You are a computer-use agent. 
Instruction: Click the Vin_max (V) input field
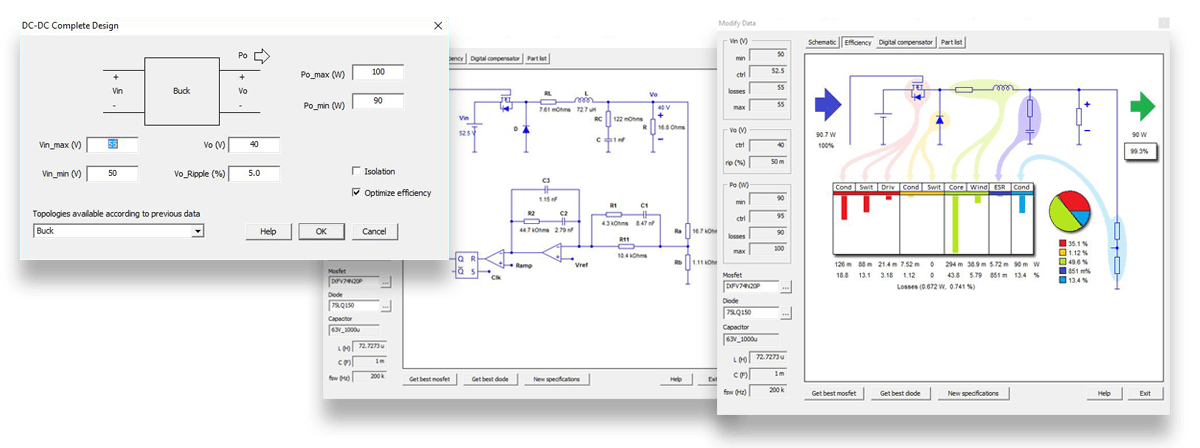112,145
